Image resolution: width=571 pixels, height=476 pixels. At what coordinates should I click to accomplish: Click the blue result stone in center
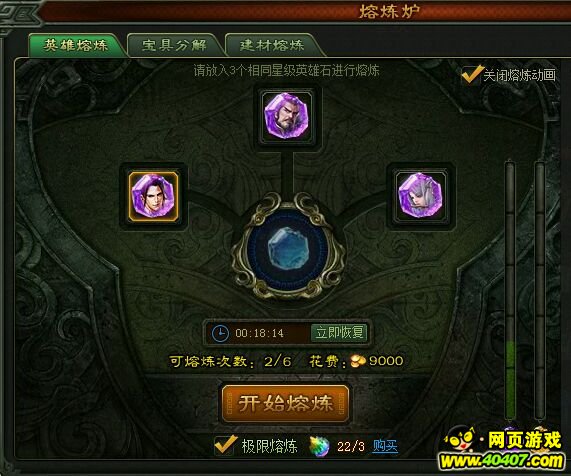point(288,250)
